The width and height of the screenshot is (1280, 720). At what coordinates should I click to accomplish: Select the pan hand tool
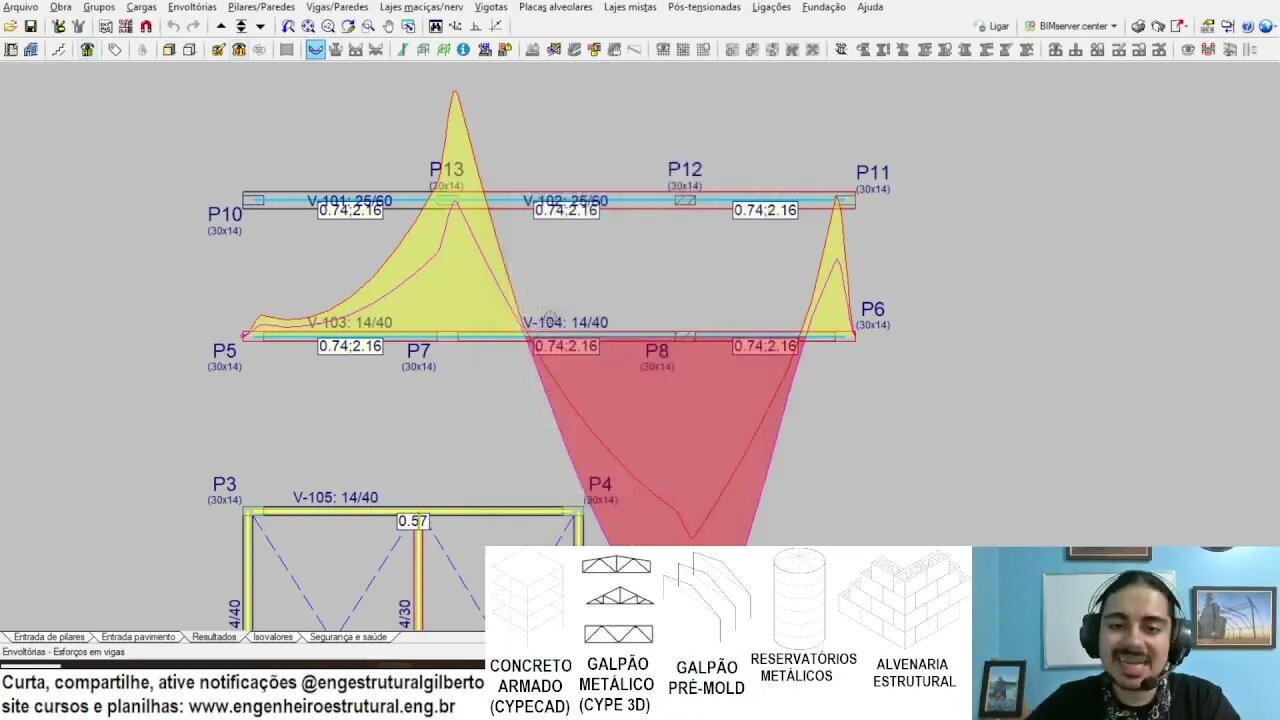(x=388, y=26)
